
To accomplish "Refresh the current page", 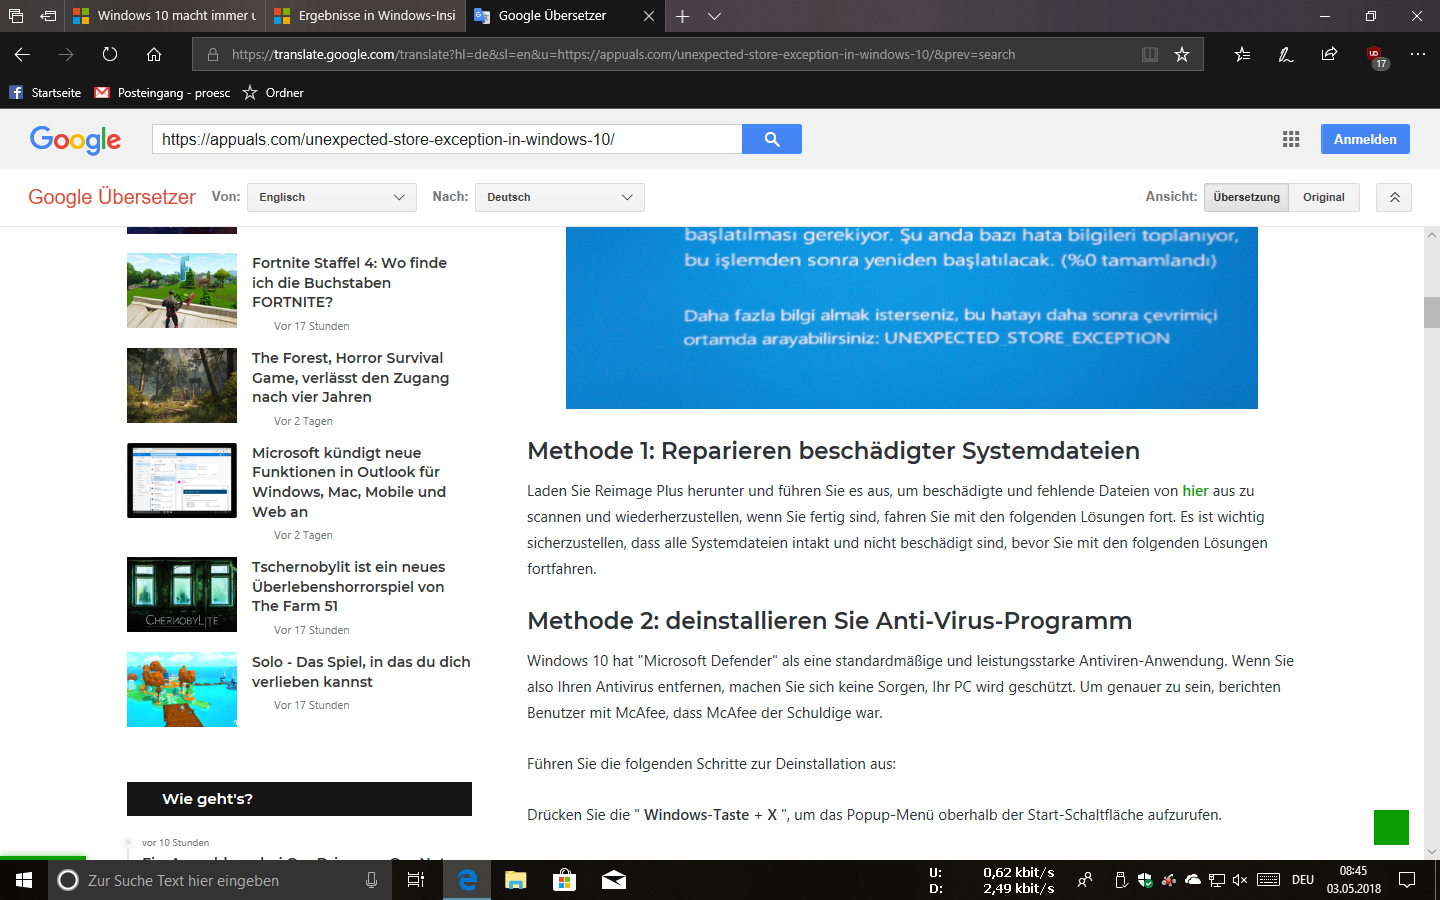I will [x=110, y=54].
